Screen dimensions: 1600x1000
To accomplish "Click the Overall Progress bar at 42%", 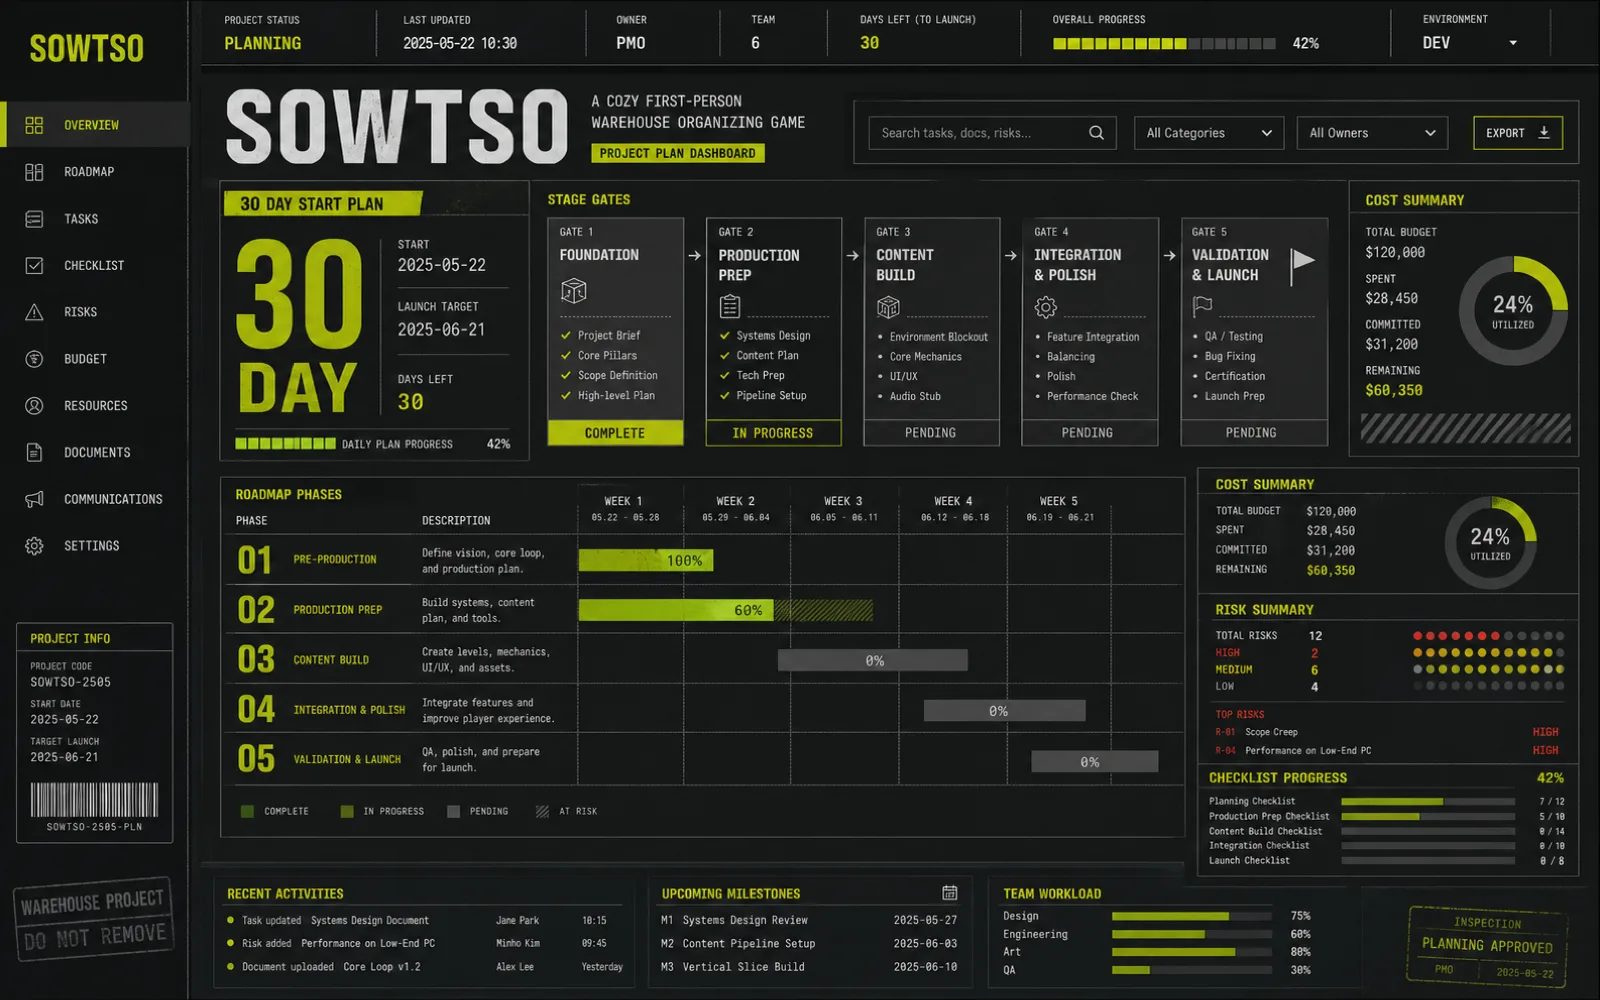I will coord(1164,44).
